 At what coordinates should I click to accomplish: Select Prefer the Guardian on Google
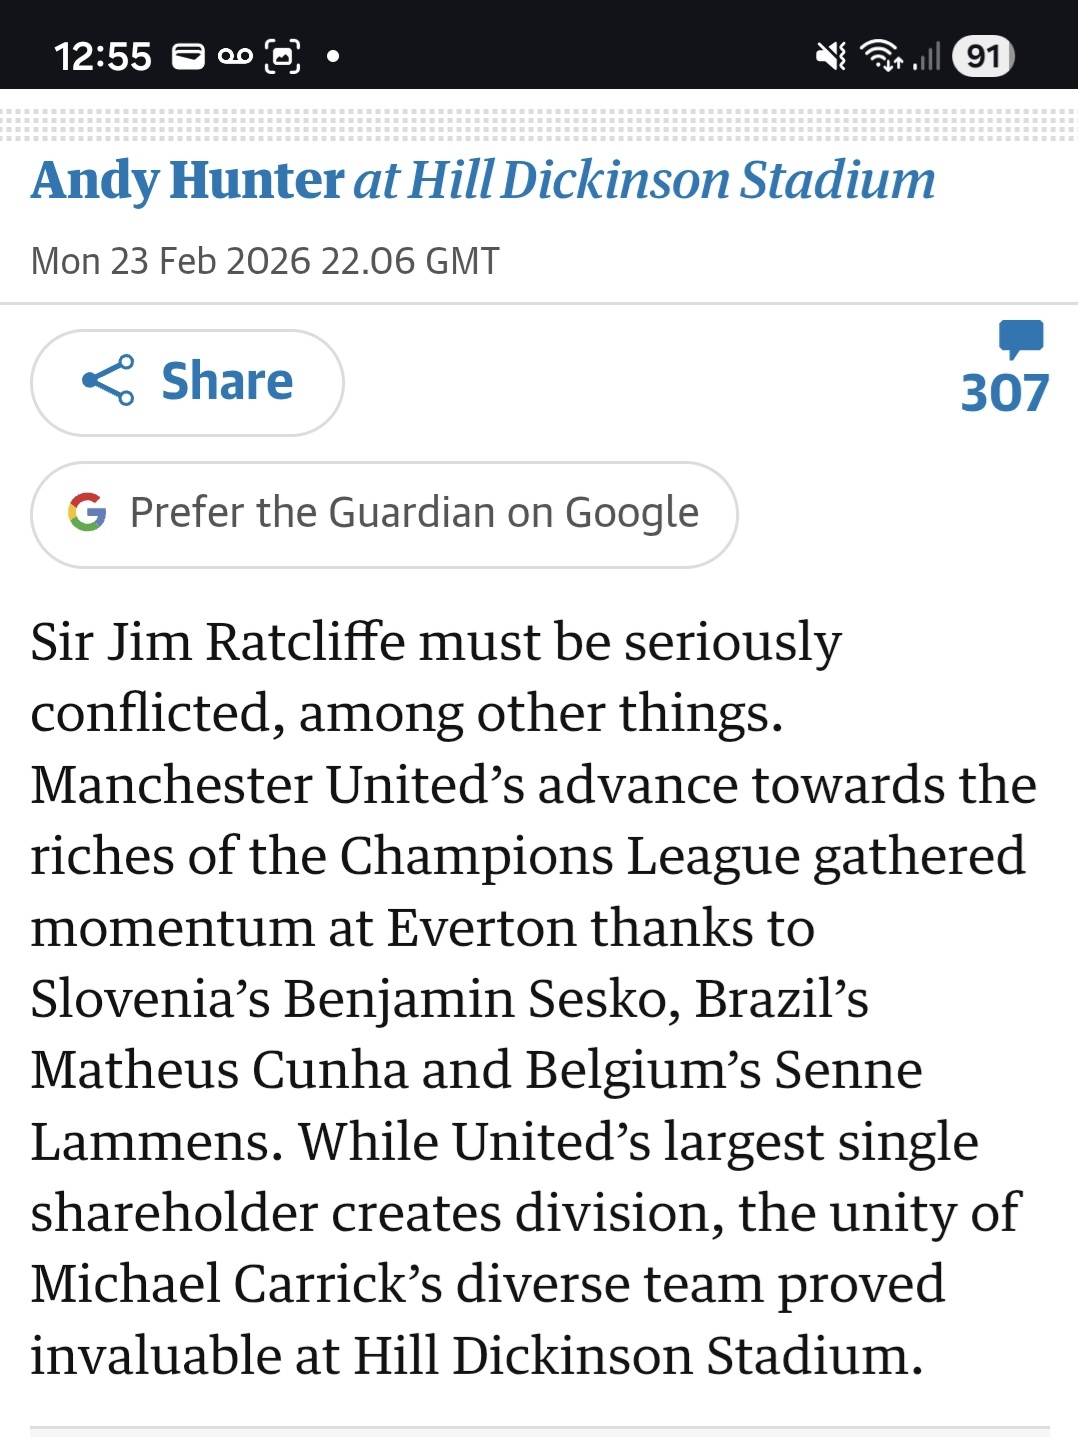tap(413, 513)
